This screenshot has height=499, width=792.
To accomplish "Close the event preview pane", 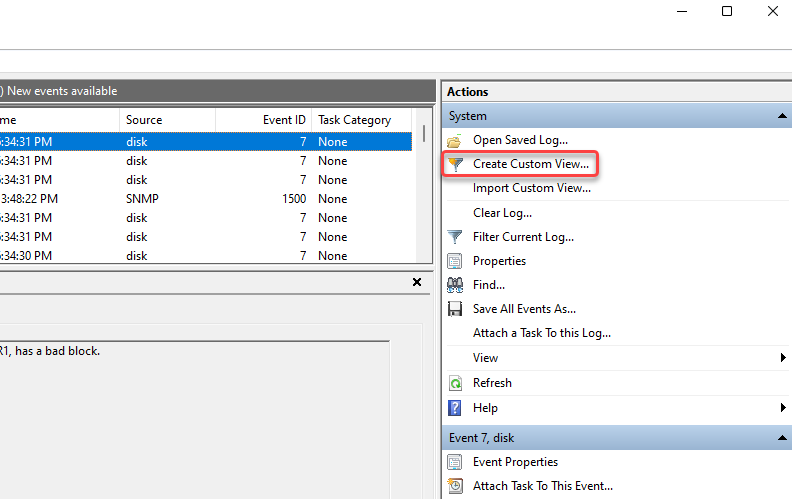I will [417, 283].
